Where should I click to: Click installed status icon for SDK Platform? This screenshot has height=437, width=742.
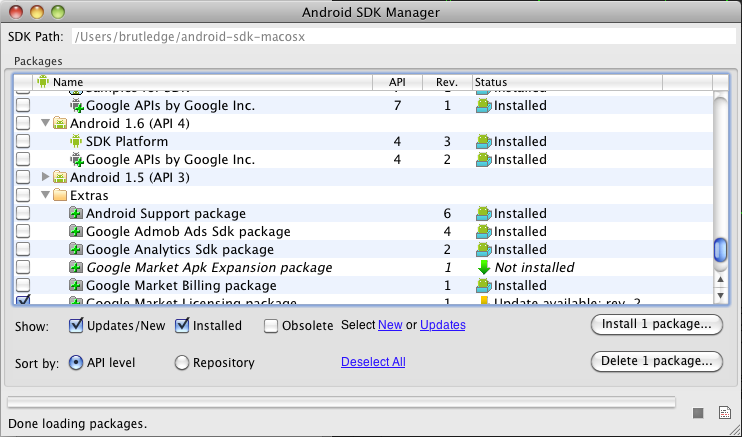pos(484,142)
